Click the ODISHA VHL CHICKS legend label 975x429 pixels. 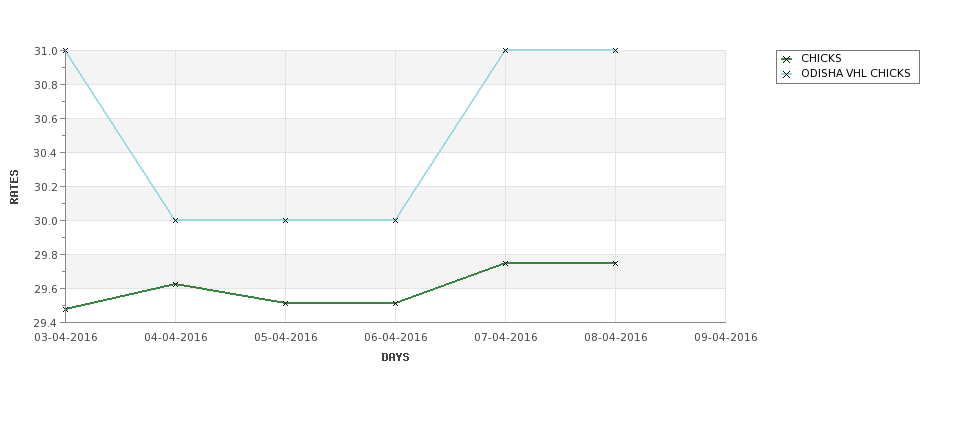point(856,73)
